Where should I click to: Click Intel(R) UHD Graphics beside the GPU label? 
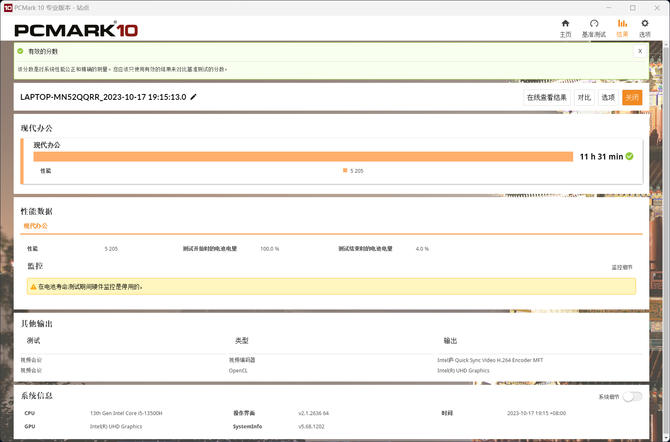click(x=116, y=427)
